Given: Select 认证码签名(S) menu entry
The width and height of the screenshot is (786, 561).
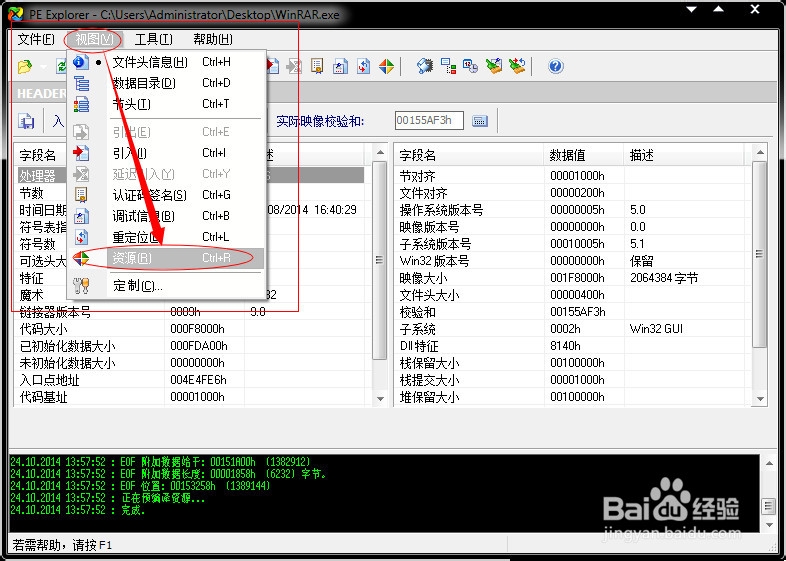Looking at the screenshot, I should tap(165, 195).
